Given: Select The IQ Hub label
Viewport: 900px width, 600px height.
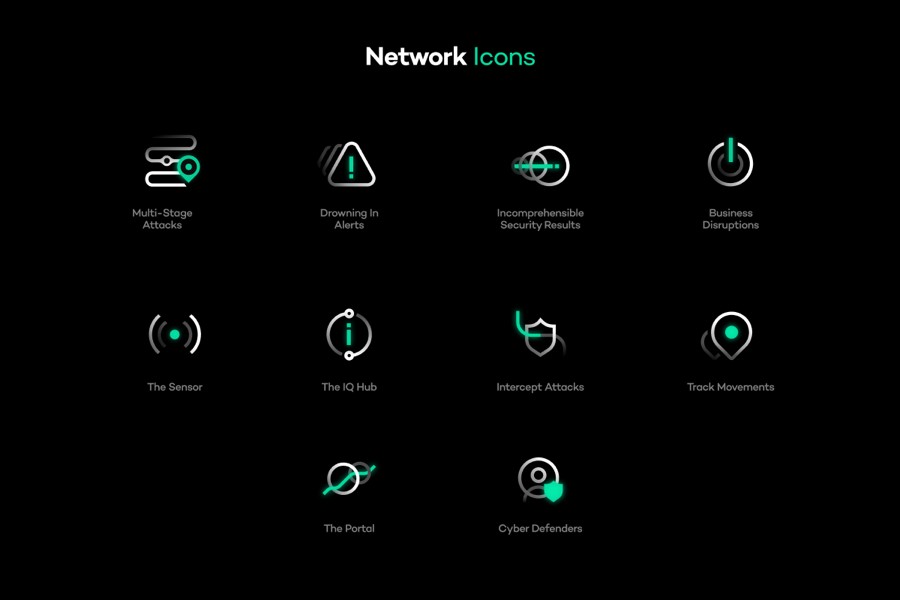Looking at the screenshot, I should pos(349,387).
